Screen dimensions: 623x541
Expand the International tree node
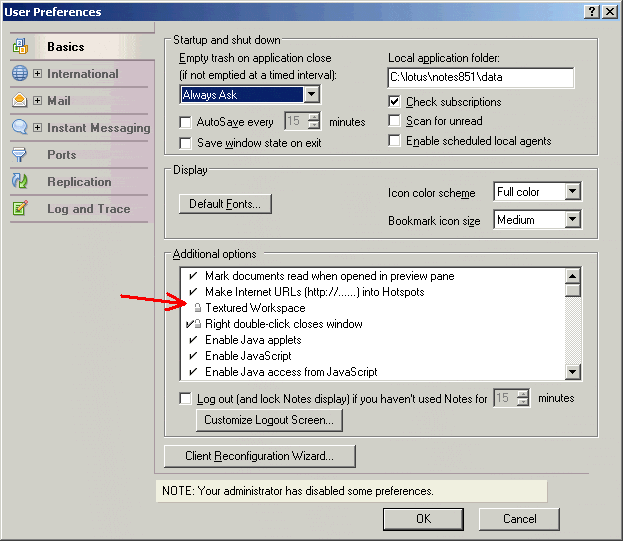tap(38, 74)
